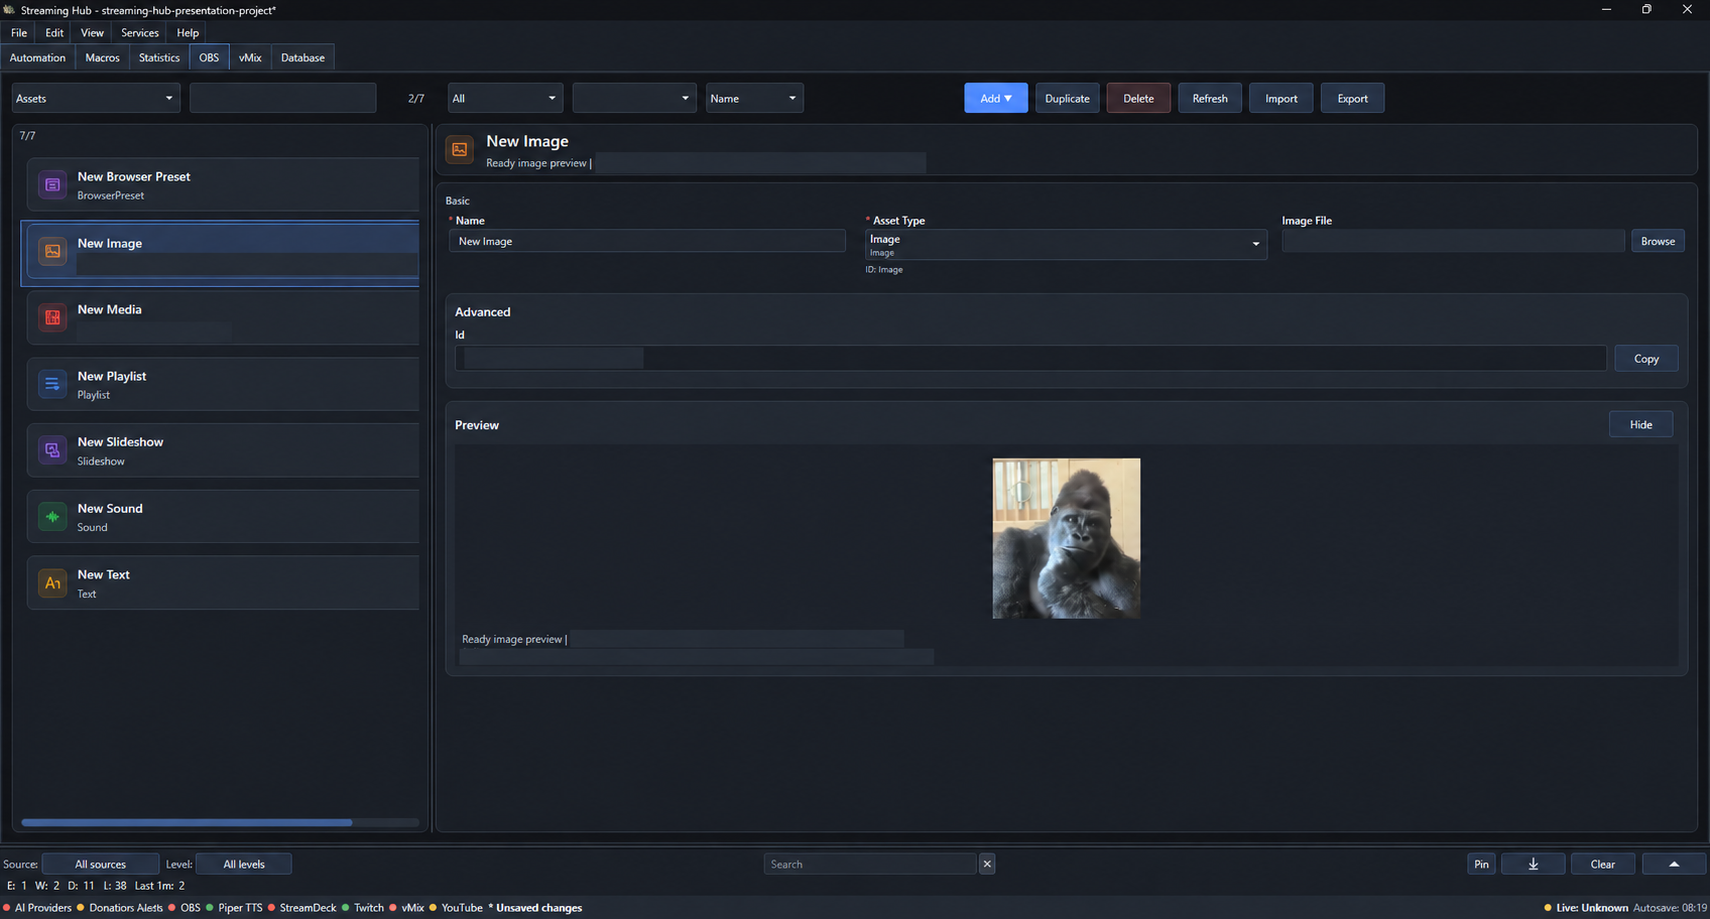This screenshot has width=1710, height=919.
Task: Click the Export button
Action: click(x=1352, y=98)
